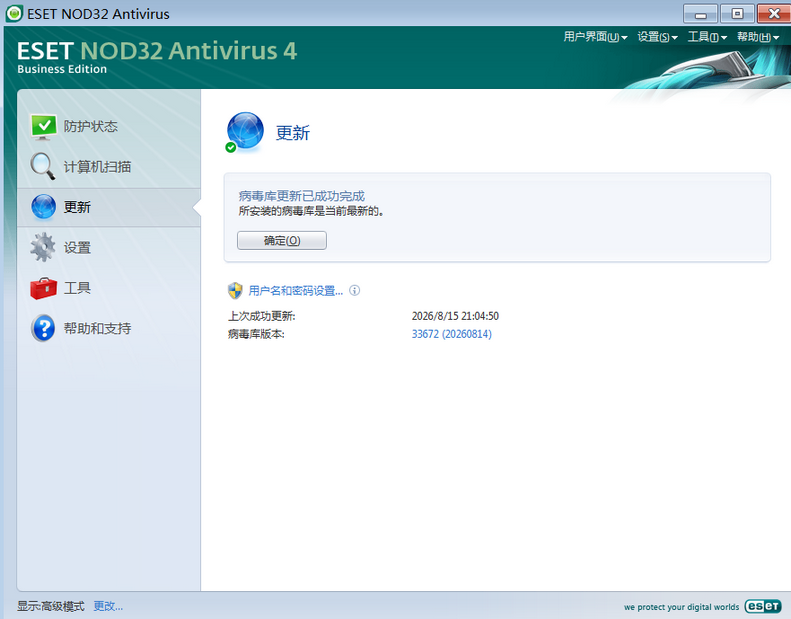Open the 用户名和密码设置... link
Screen dimensions: 791x619
click(296, 291)
